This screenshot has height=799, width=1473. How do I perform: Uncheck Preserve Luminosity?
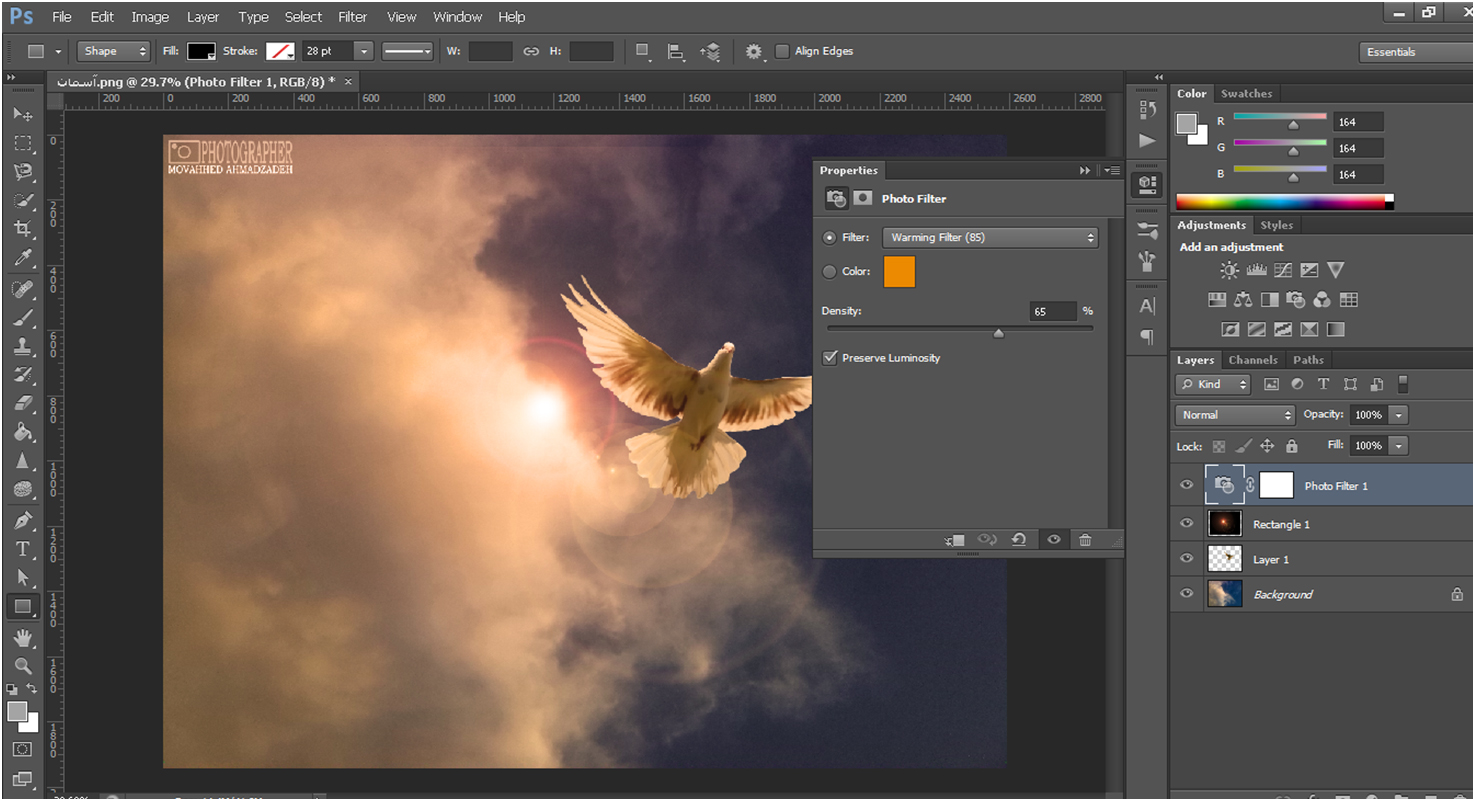[x=829, y=357]
